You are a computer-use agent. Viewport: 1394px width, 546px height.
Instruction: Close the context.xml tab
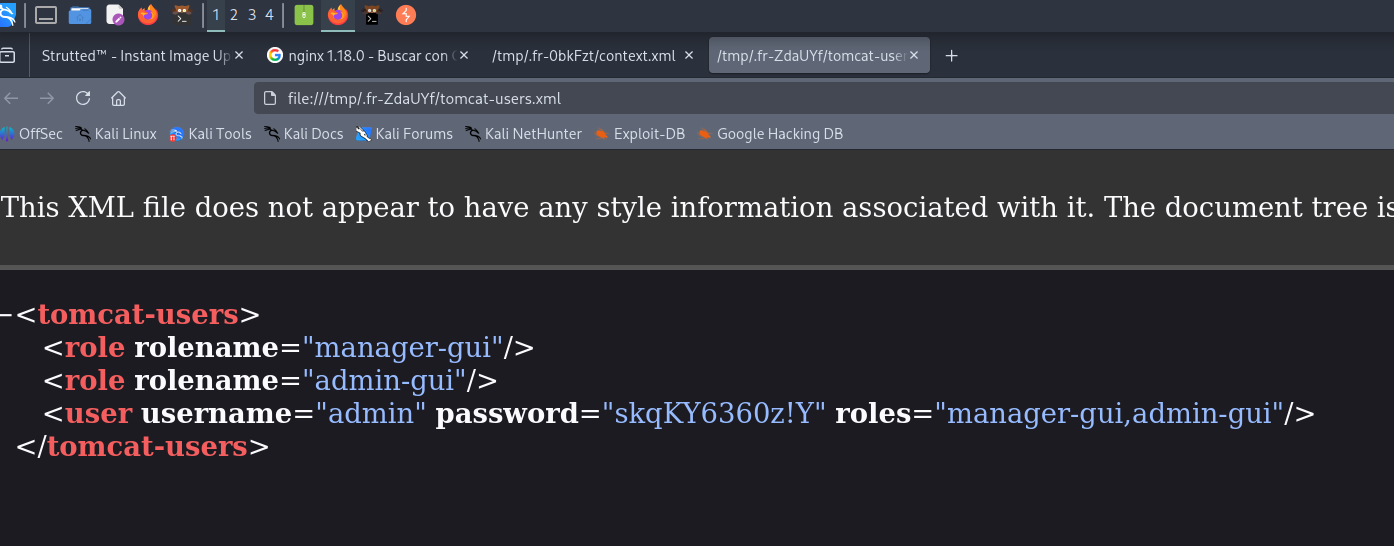coord(689,56)
